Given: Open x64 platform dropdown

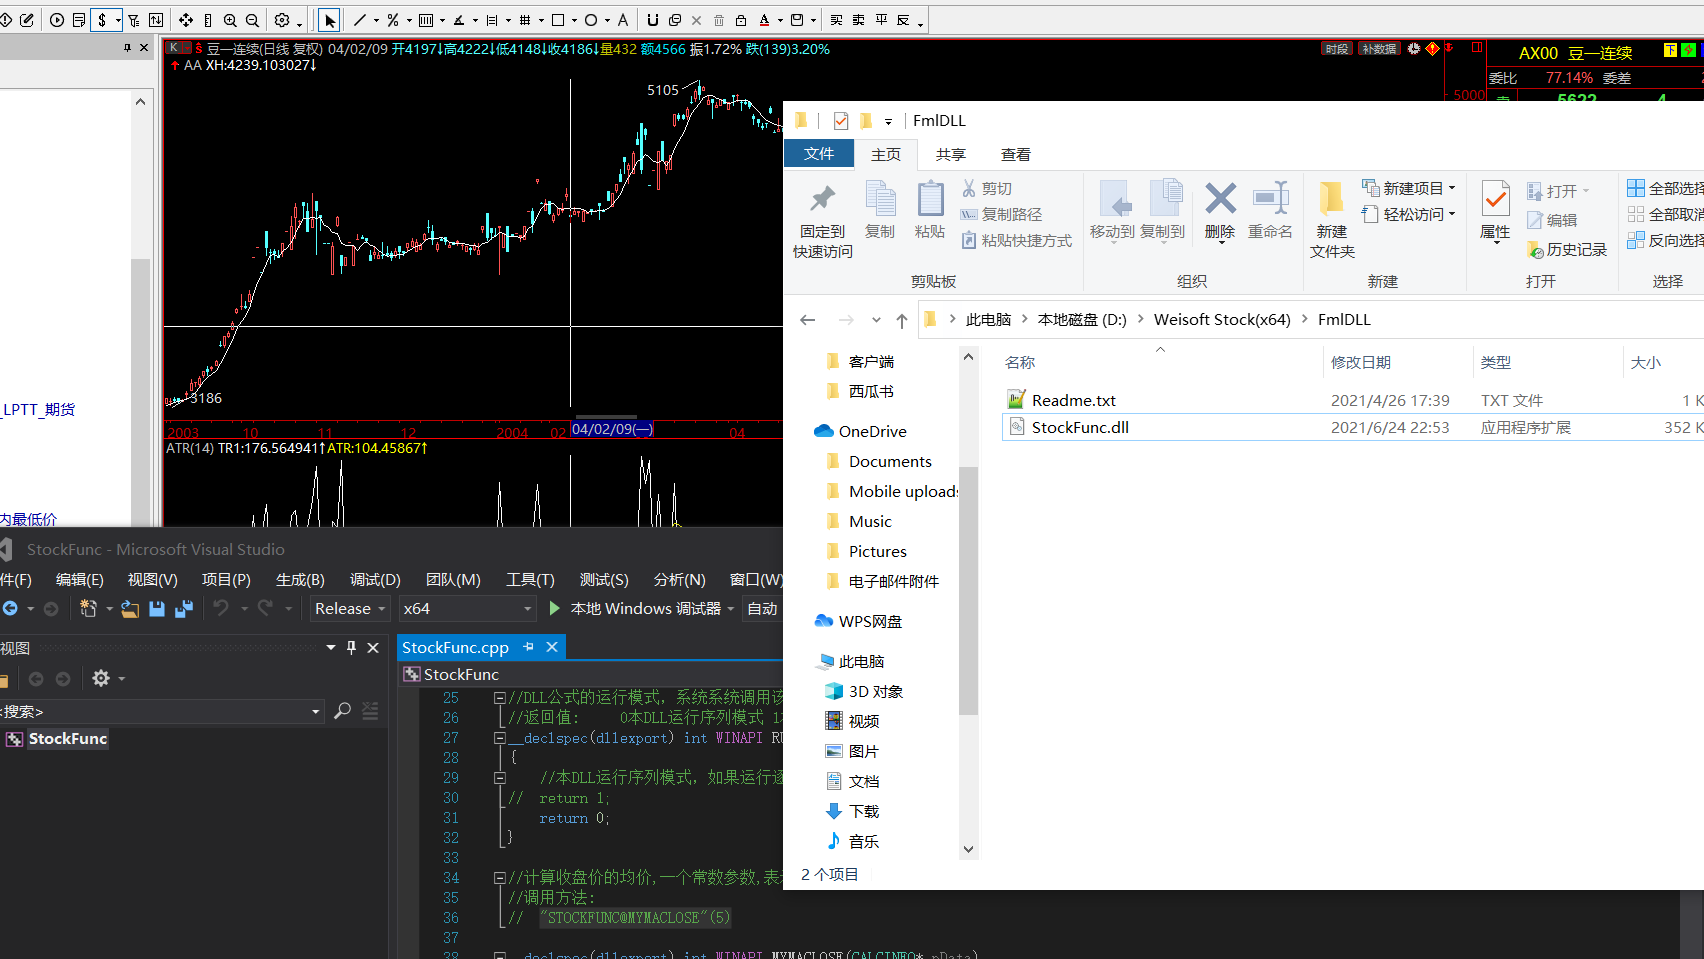Looking at the screenshot, I should [x=468, y=608].
